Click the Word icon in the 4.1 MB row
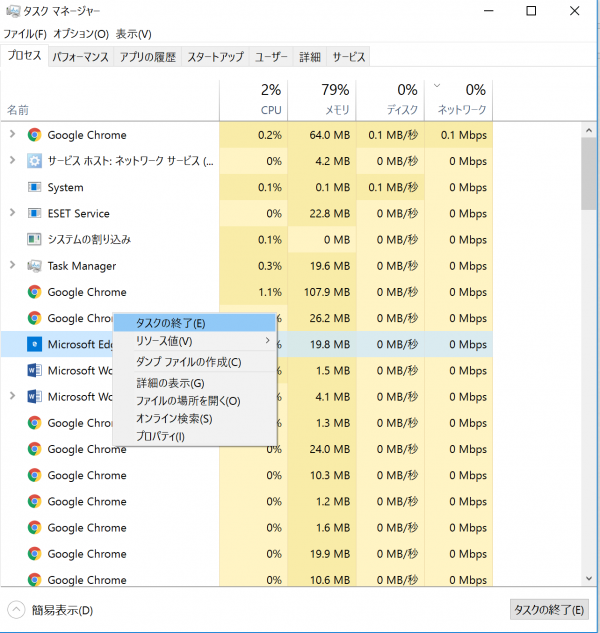 pos(34,397)
